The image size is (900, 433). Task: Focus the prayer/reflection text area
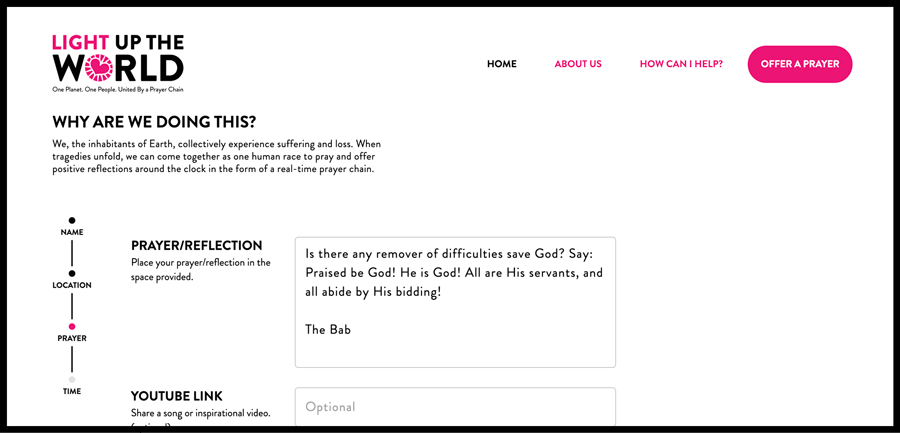pos(455,302)
